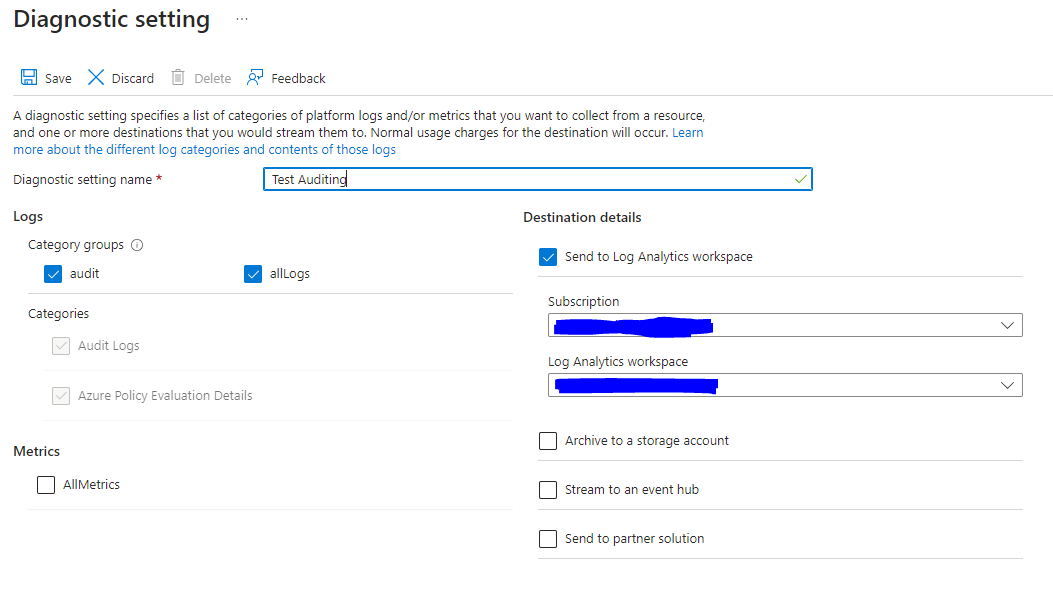The width and height of the screenshot is (1053, 589).
Task: Click the Save floppy disk icon
Action: point(29,78)
